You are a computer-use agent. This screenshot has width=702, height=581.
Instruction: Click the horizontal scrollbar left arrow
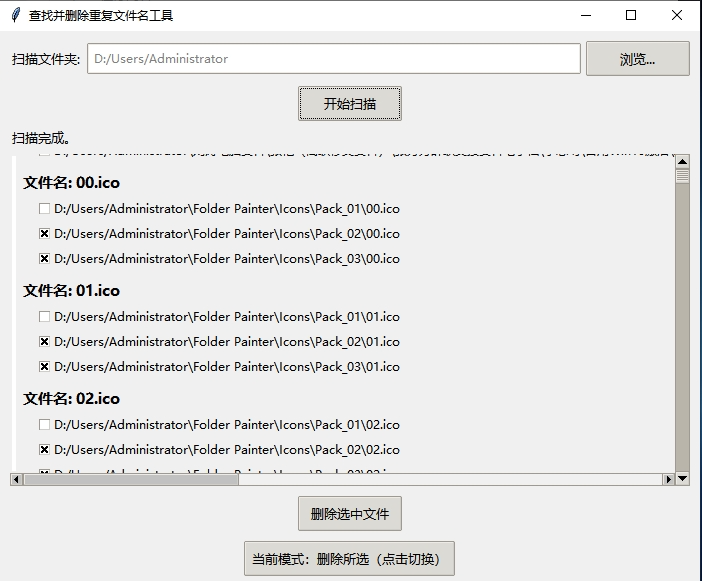coord(17,479)
